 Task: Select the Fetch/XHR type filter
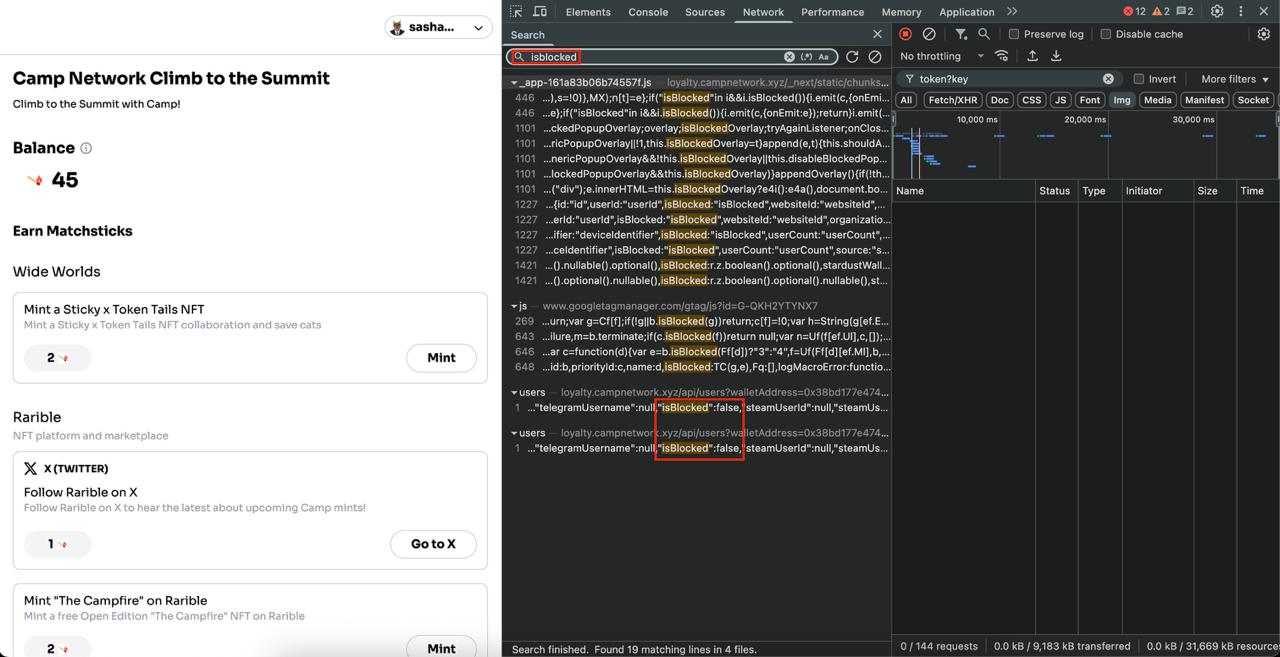point(953,100)
